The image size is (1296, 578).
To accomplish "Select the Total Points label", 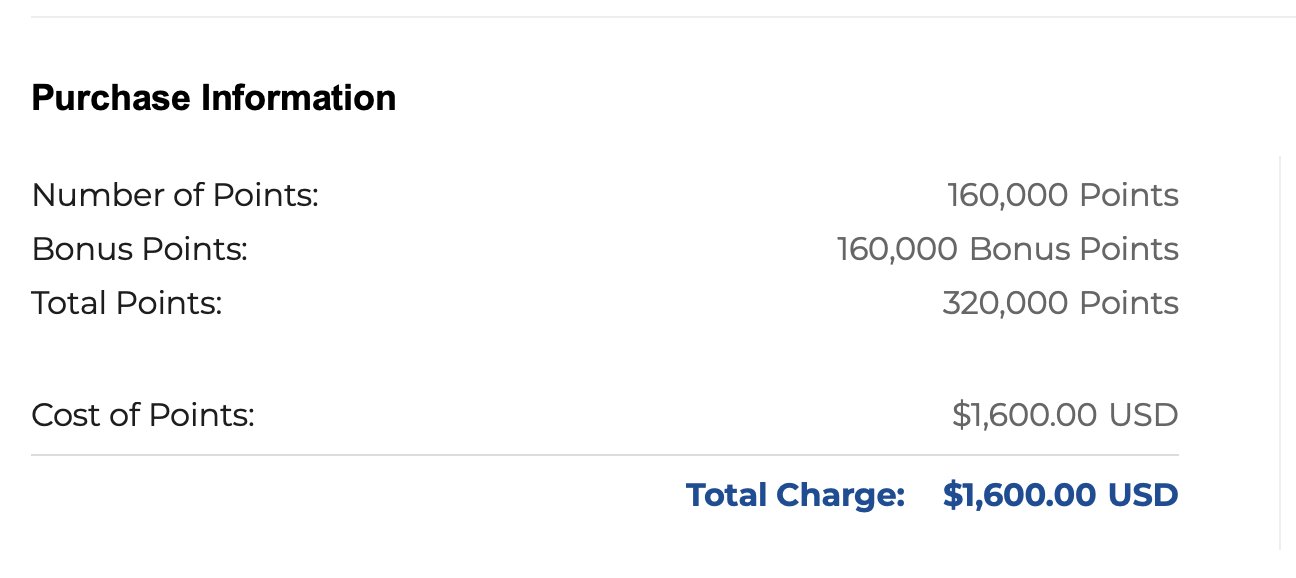I will point(127,303).
